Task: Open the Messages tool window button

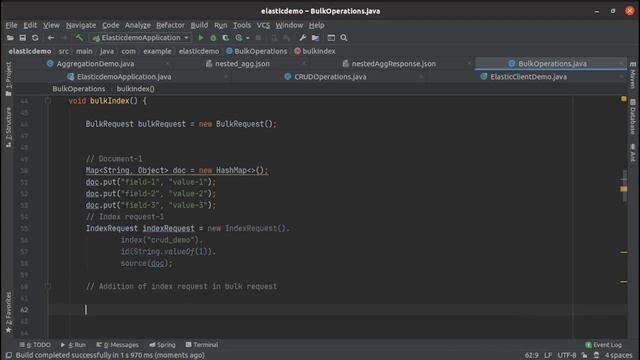Action: pyautogui.click(x=118, y=345)
